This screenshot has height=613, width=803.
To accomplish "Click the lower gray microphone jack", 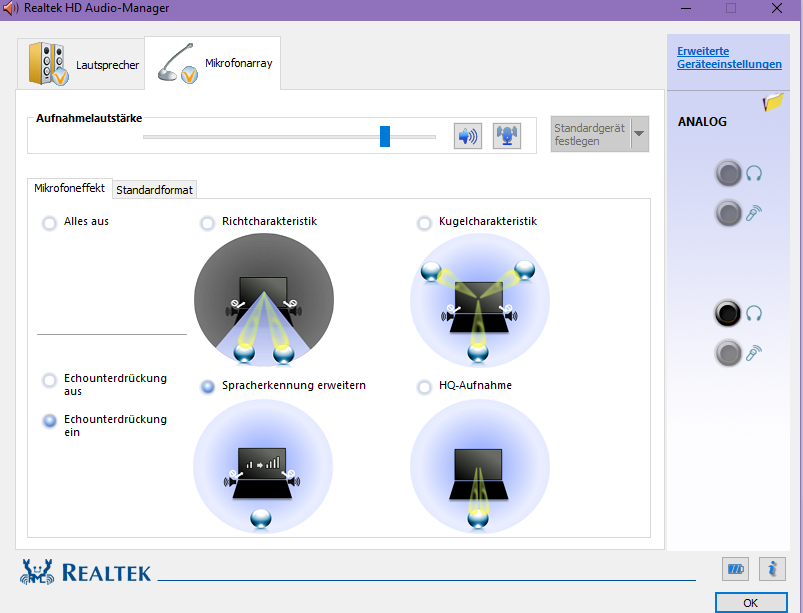I will point(728,353).
